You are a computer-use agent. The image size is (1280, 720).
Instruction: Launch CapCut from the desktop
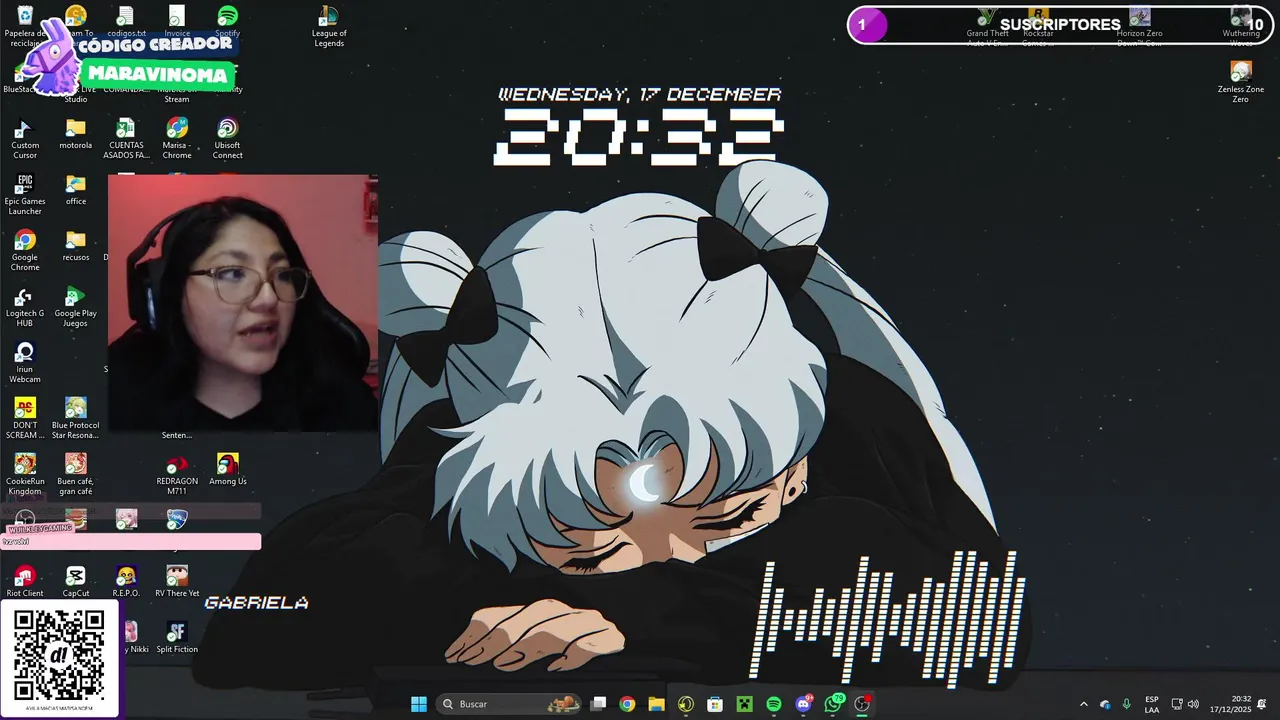[76, 582]
